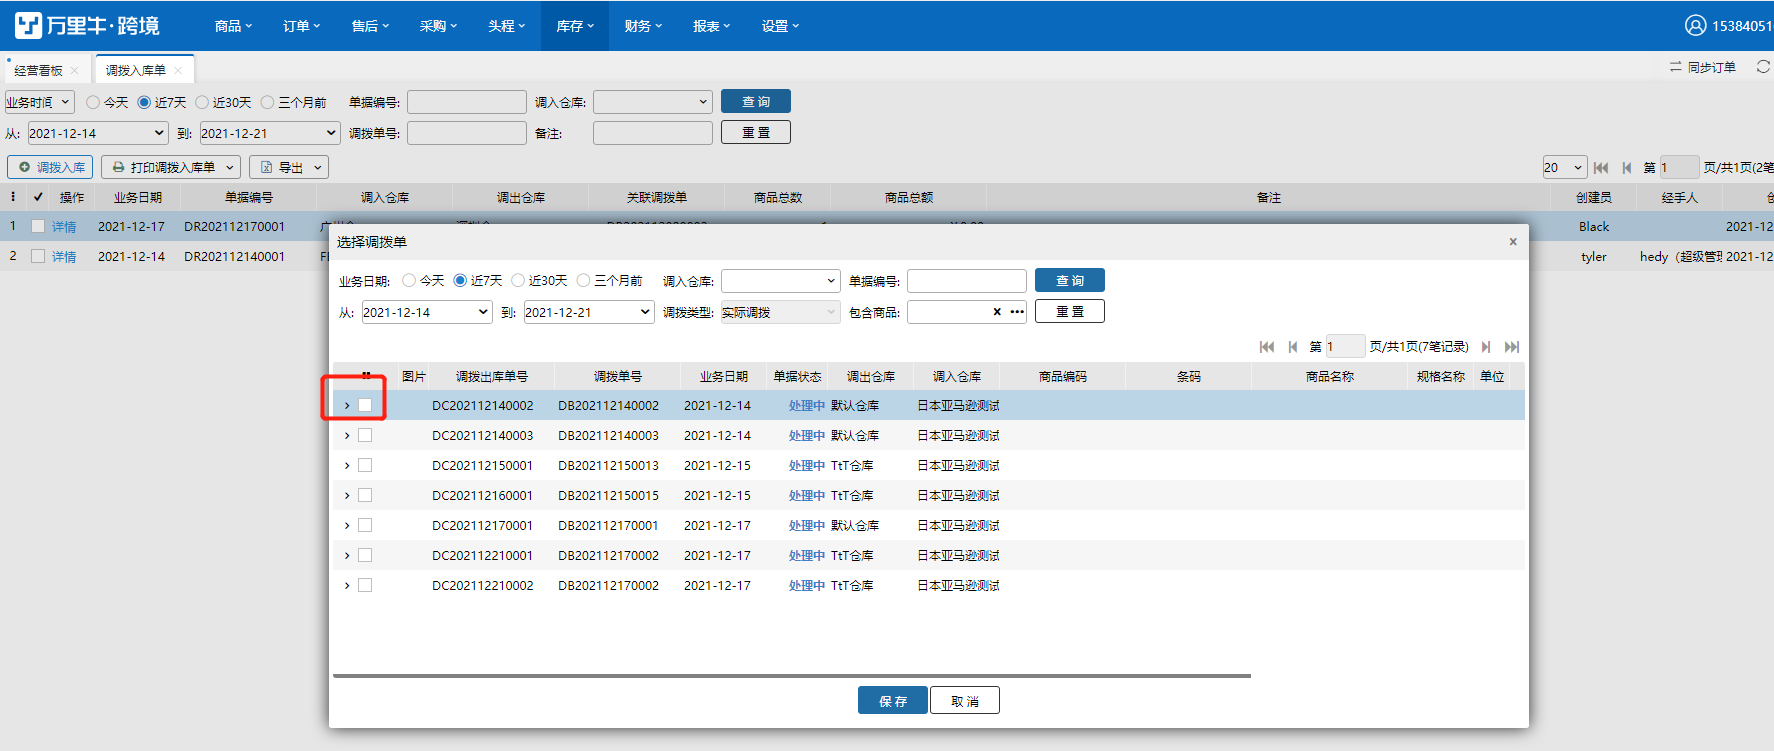Click the 调拨入库 button
1774x751 pixels.
(51, 167)
